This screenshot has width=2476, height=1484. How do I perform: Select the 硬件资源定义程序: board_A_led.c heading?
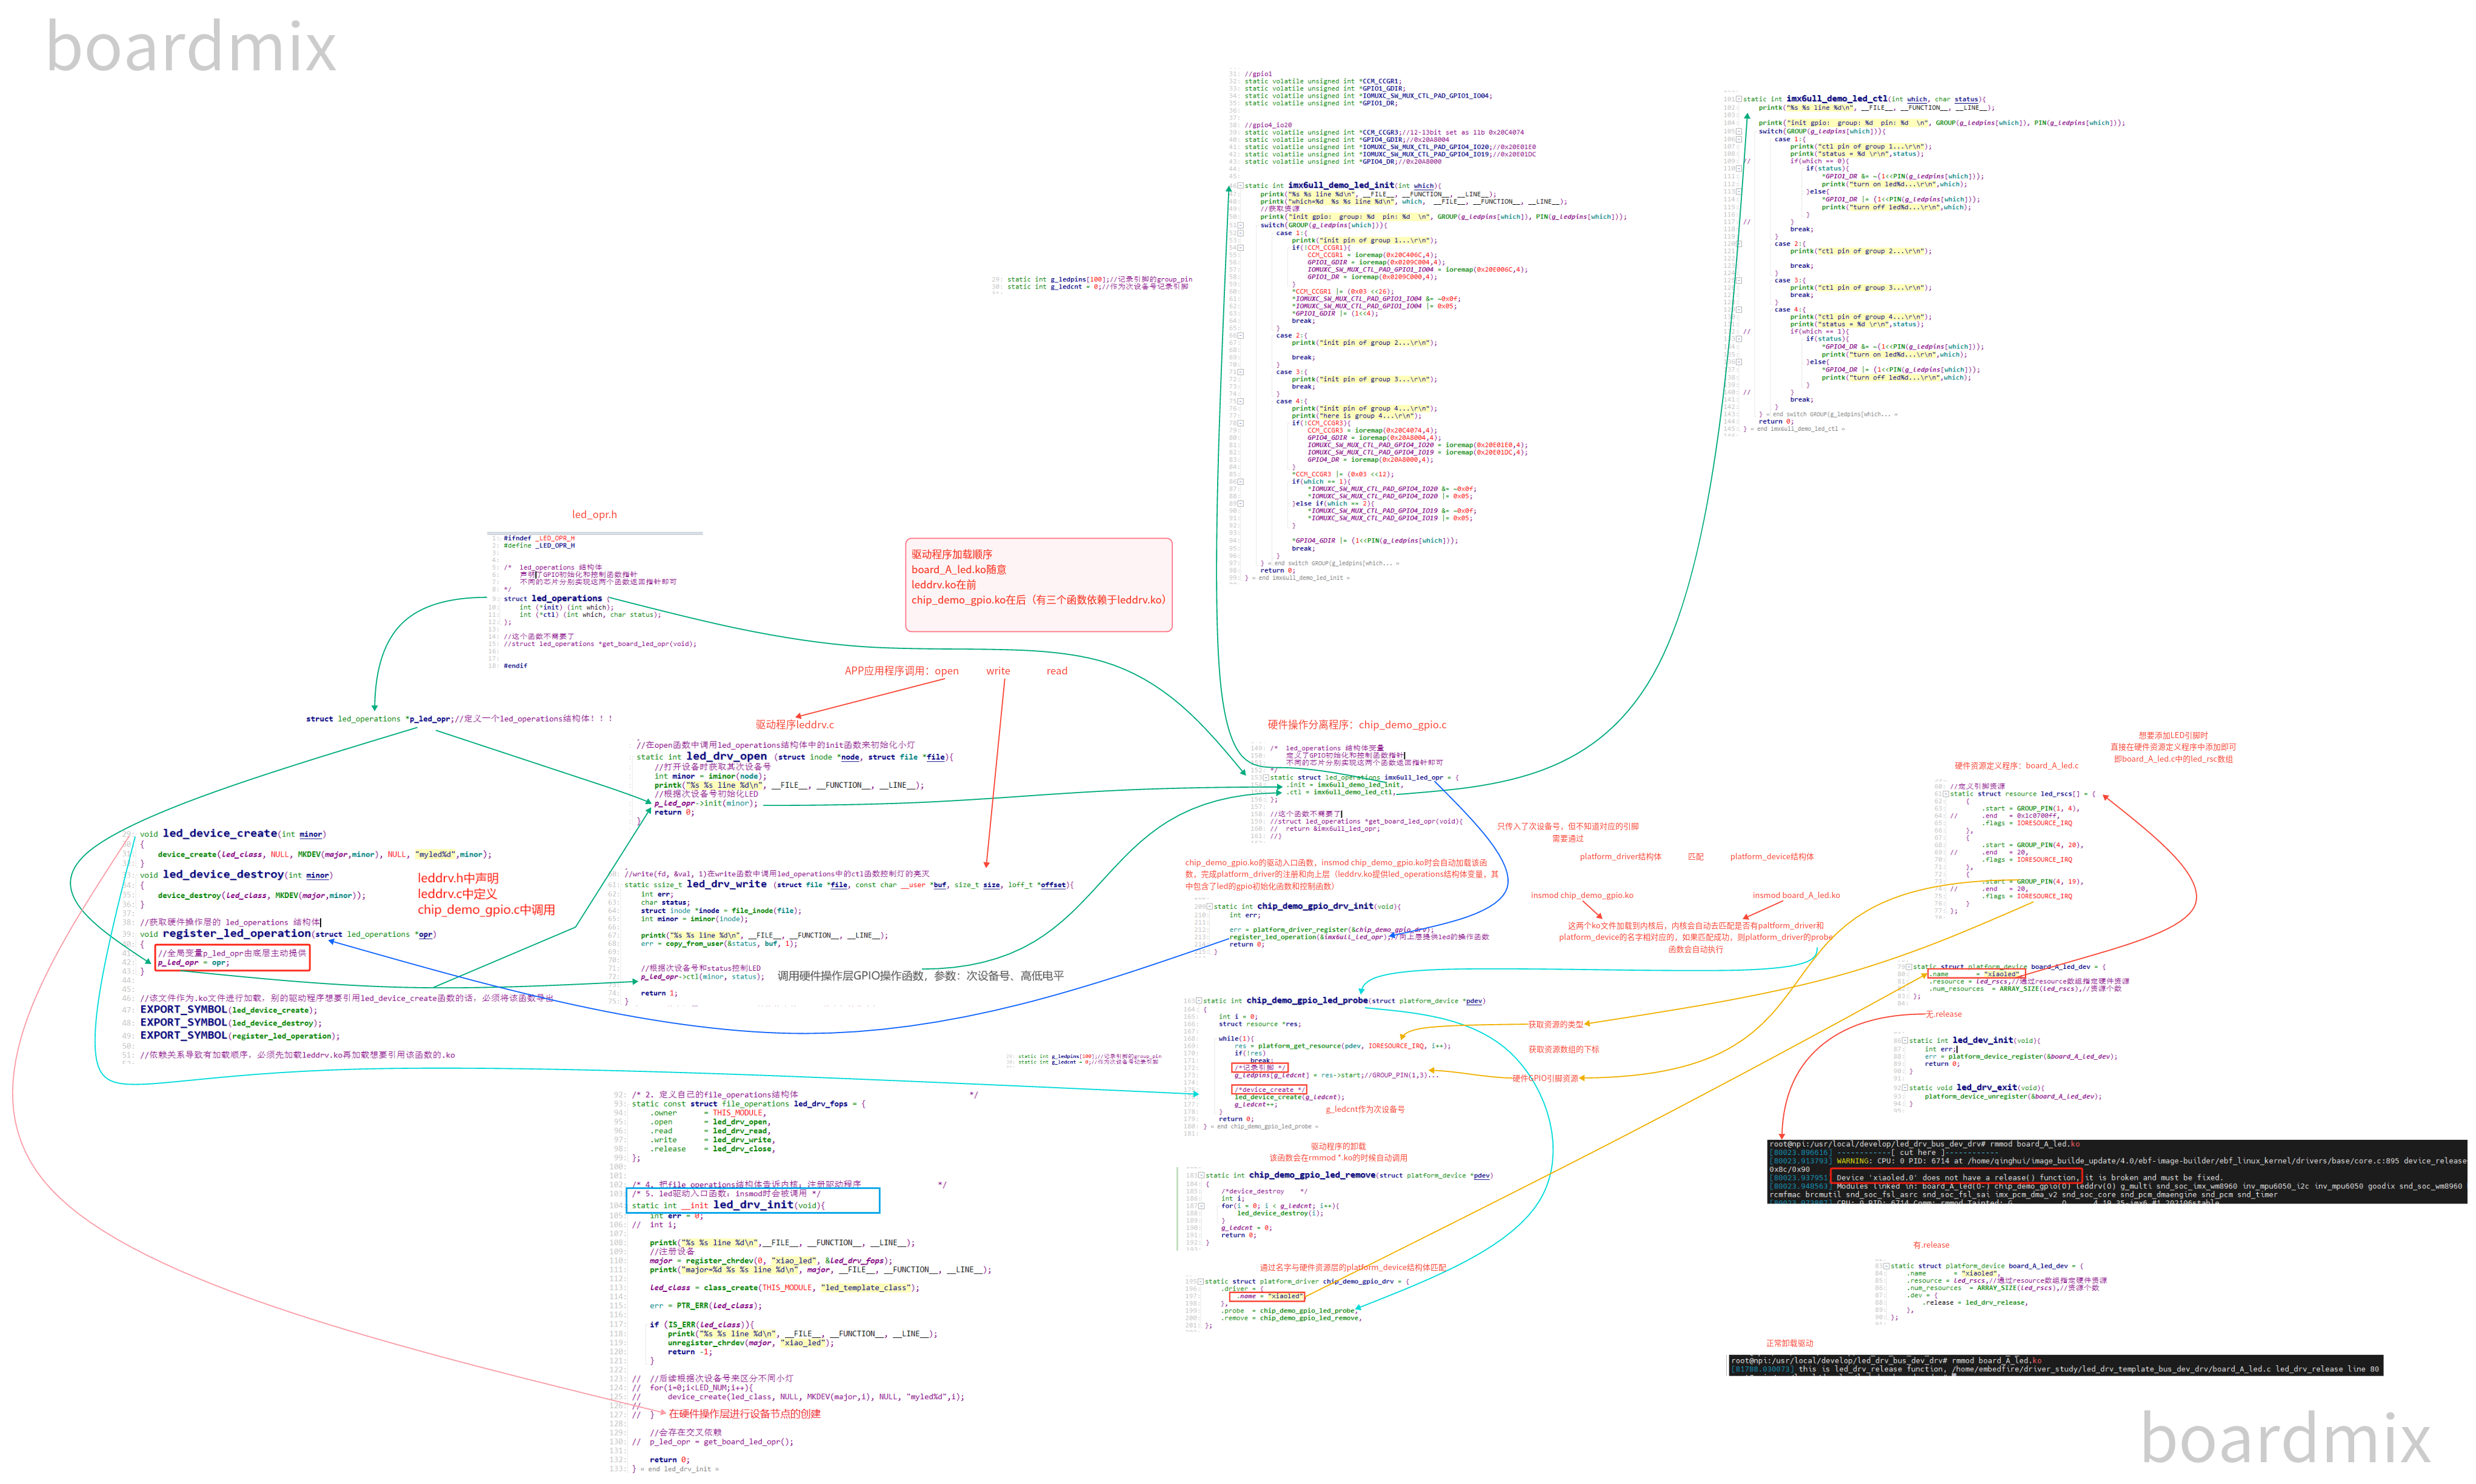pyautogui.click(x=2016, y=766)
